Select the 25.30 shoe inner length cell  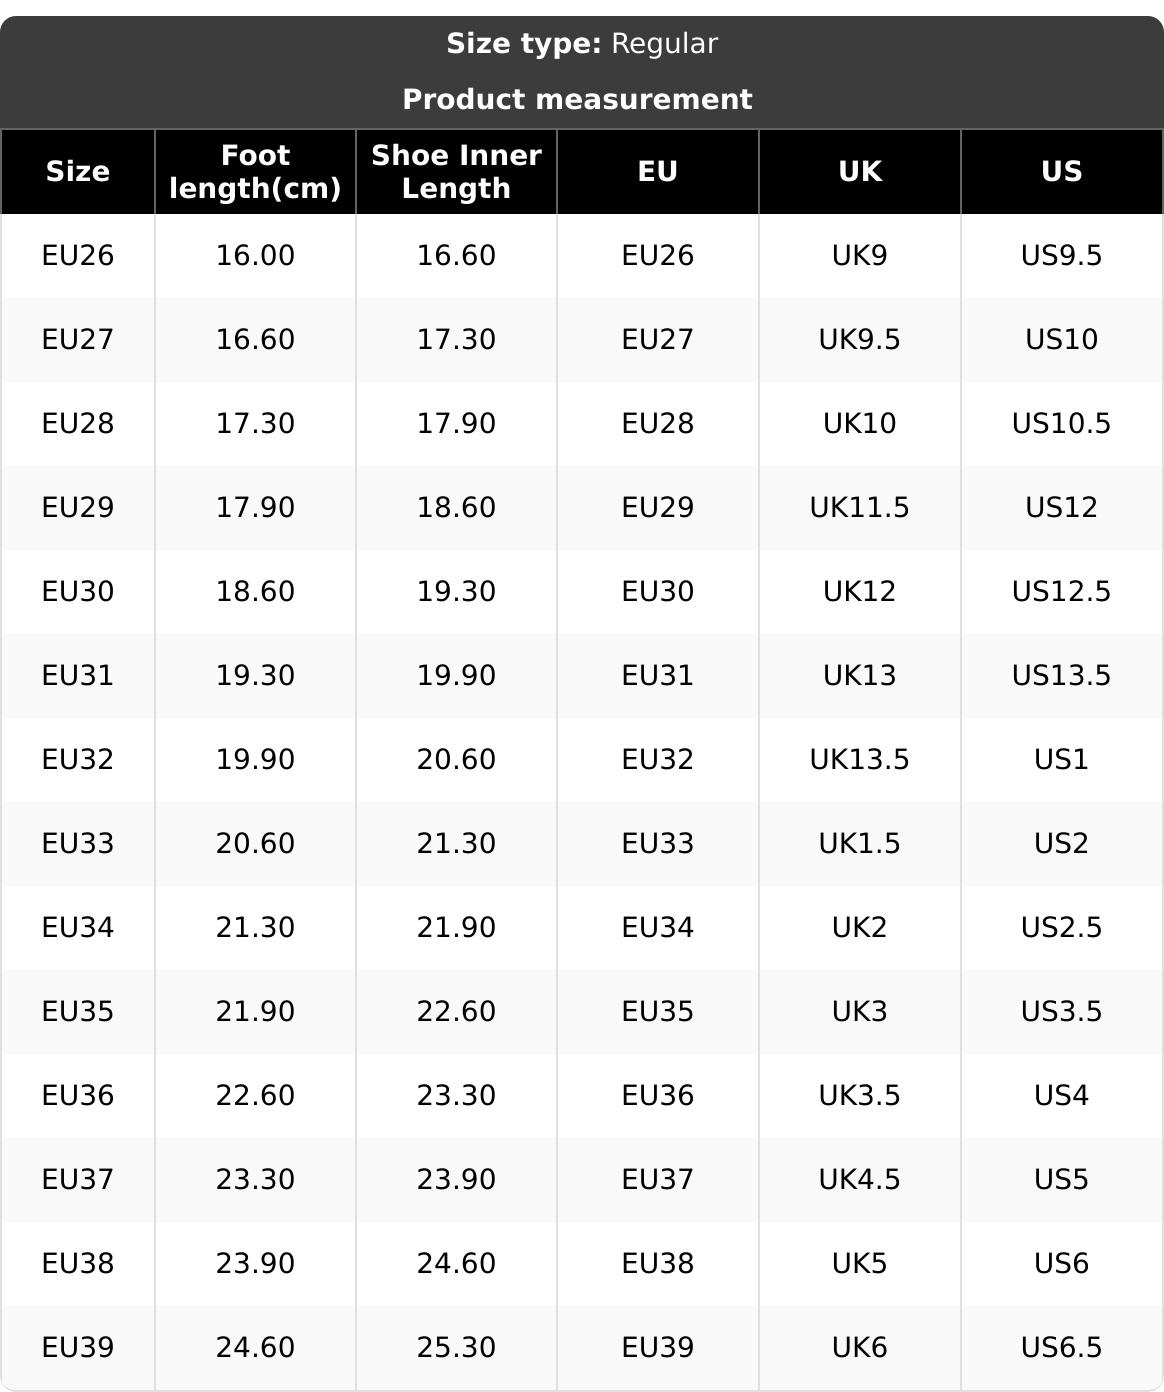pos(456,1348)
